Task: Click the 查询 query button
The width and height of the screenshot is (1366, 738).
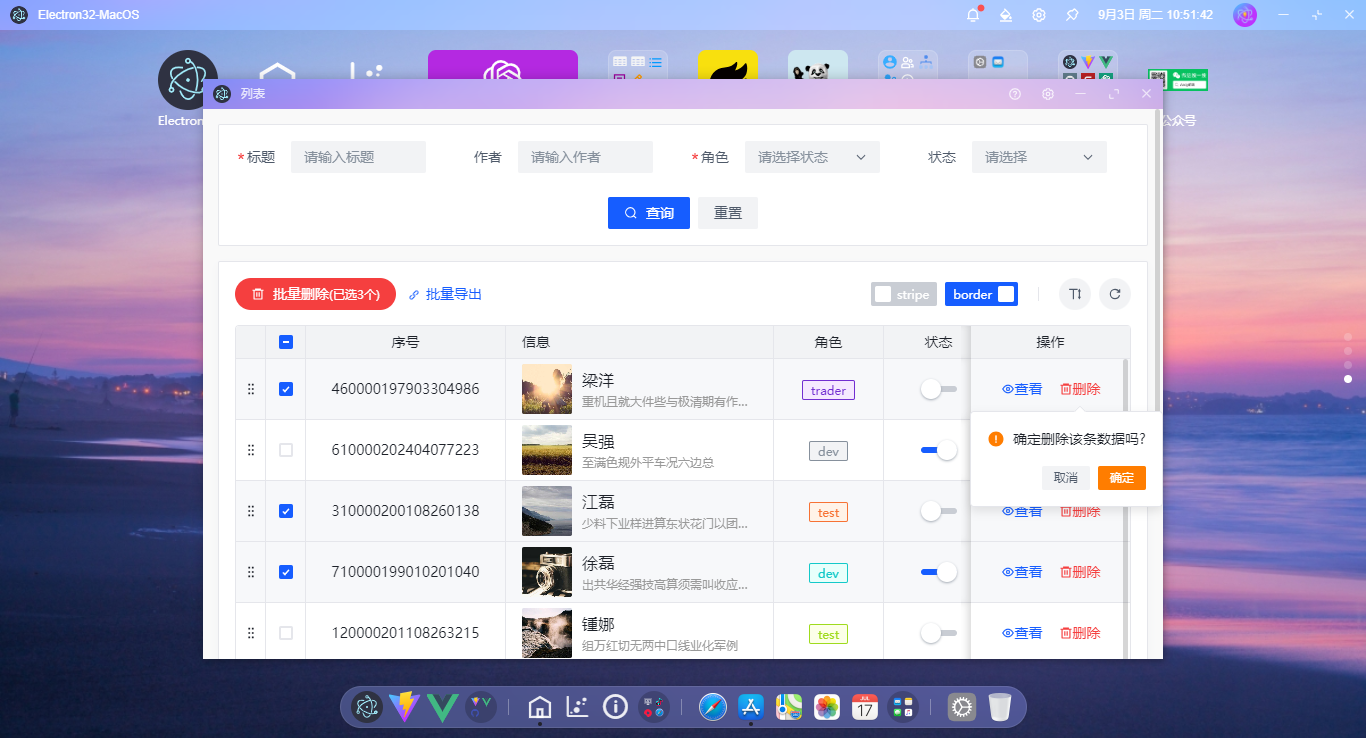Action: pyautogui.click(x=648, y=212)
